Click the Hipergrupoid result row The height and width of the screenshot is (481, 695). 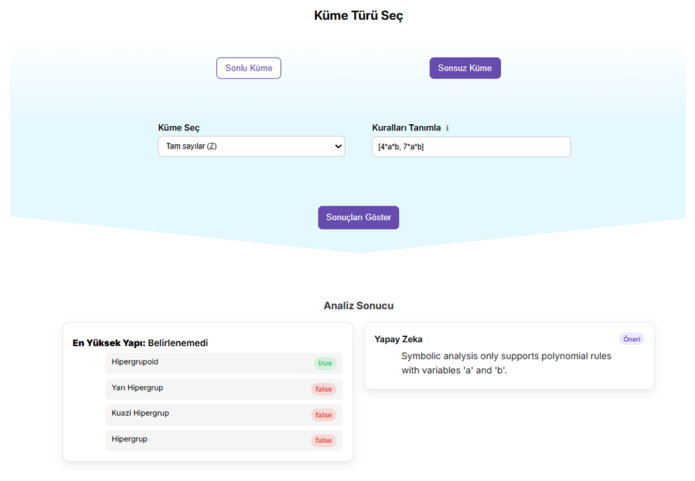pos(224,363)
